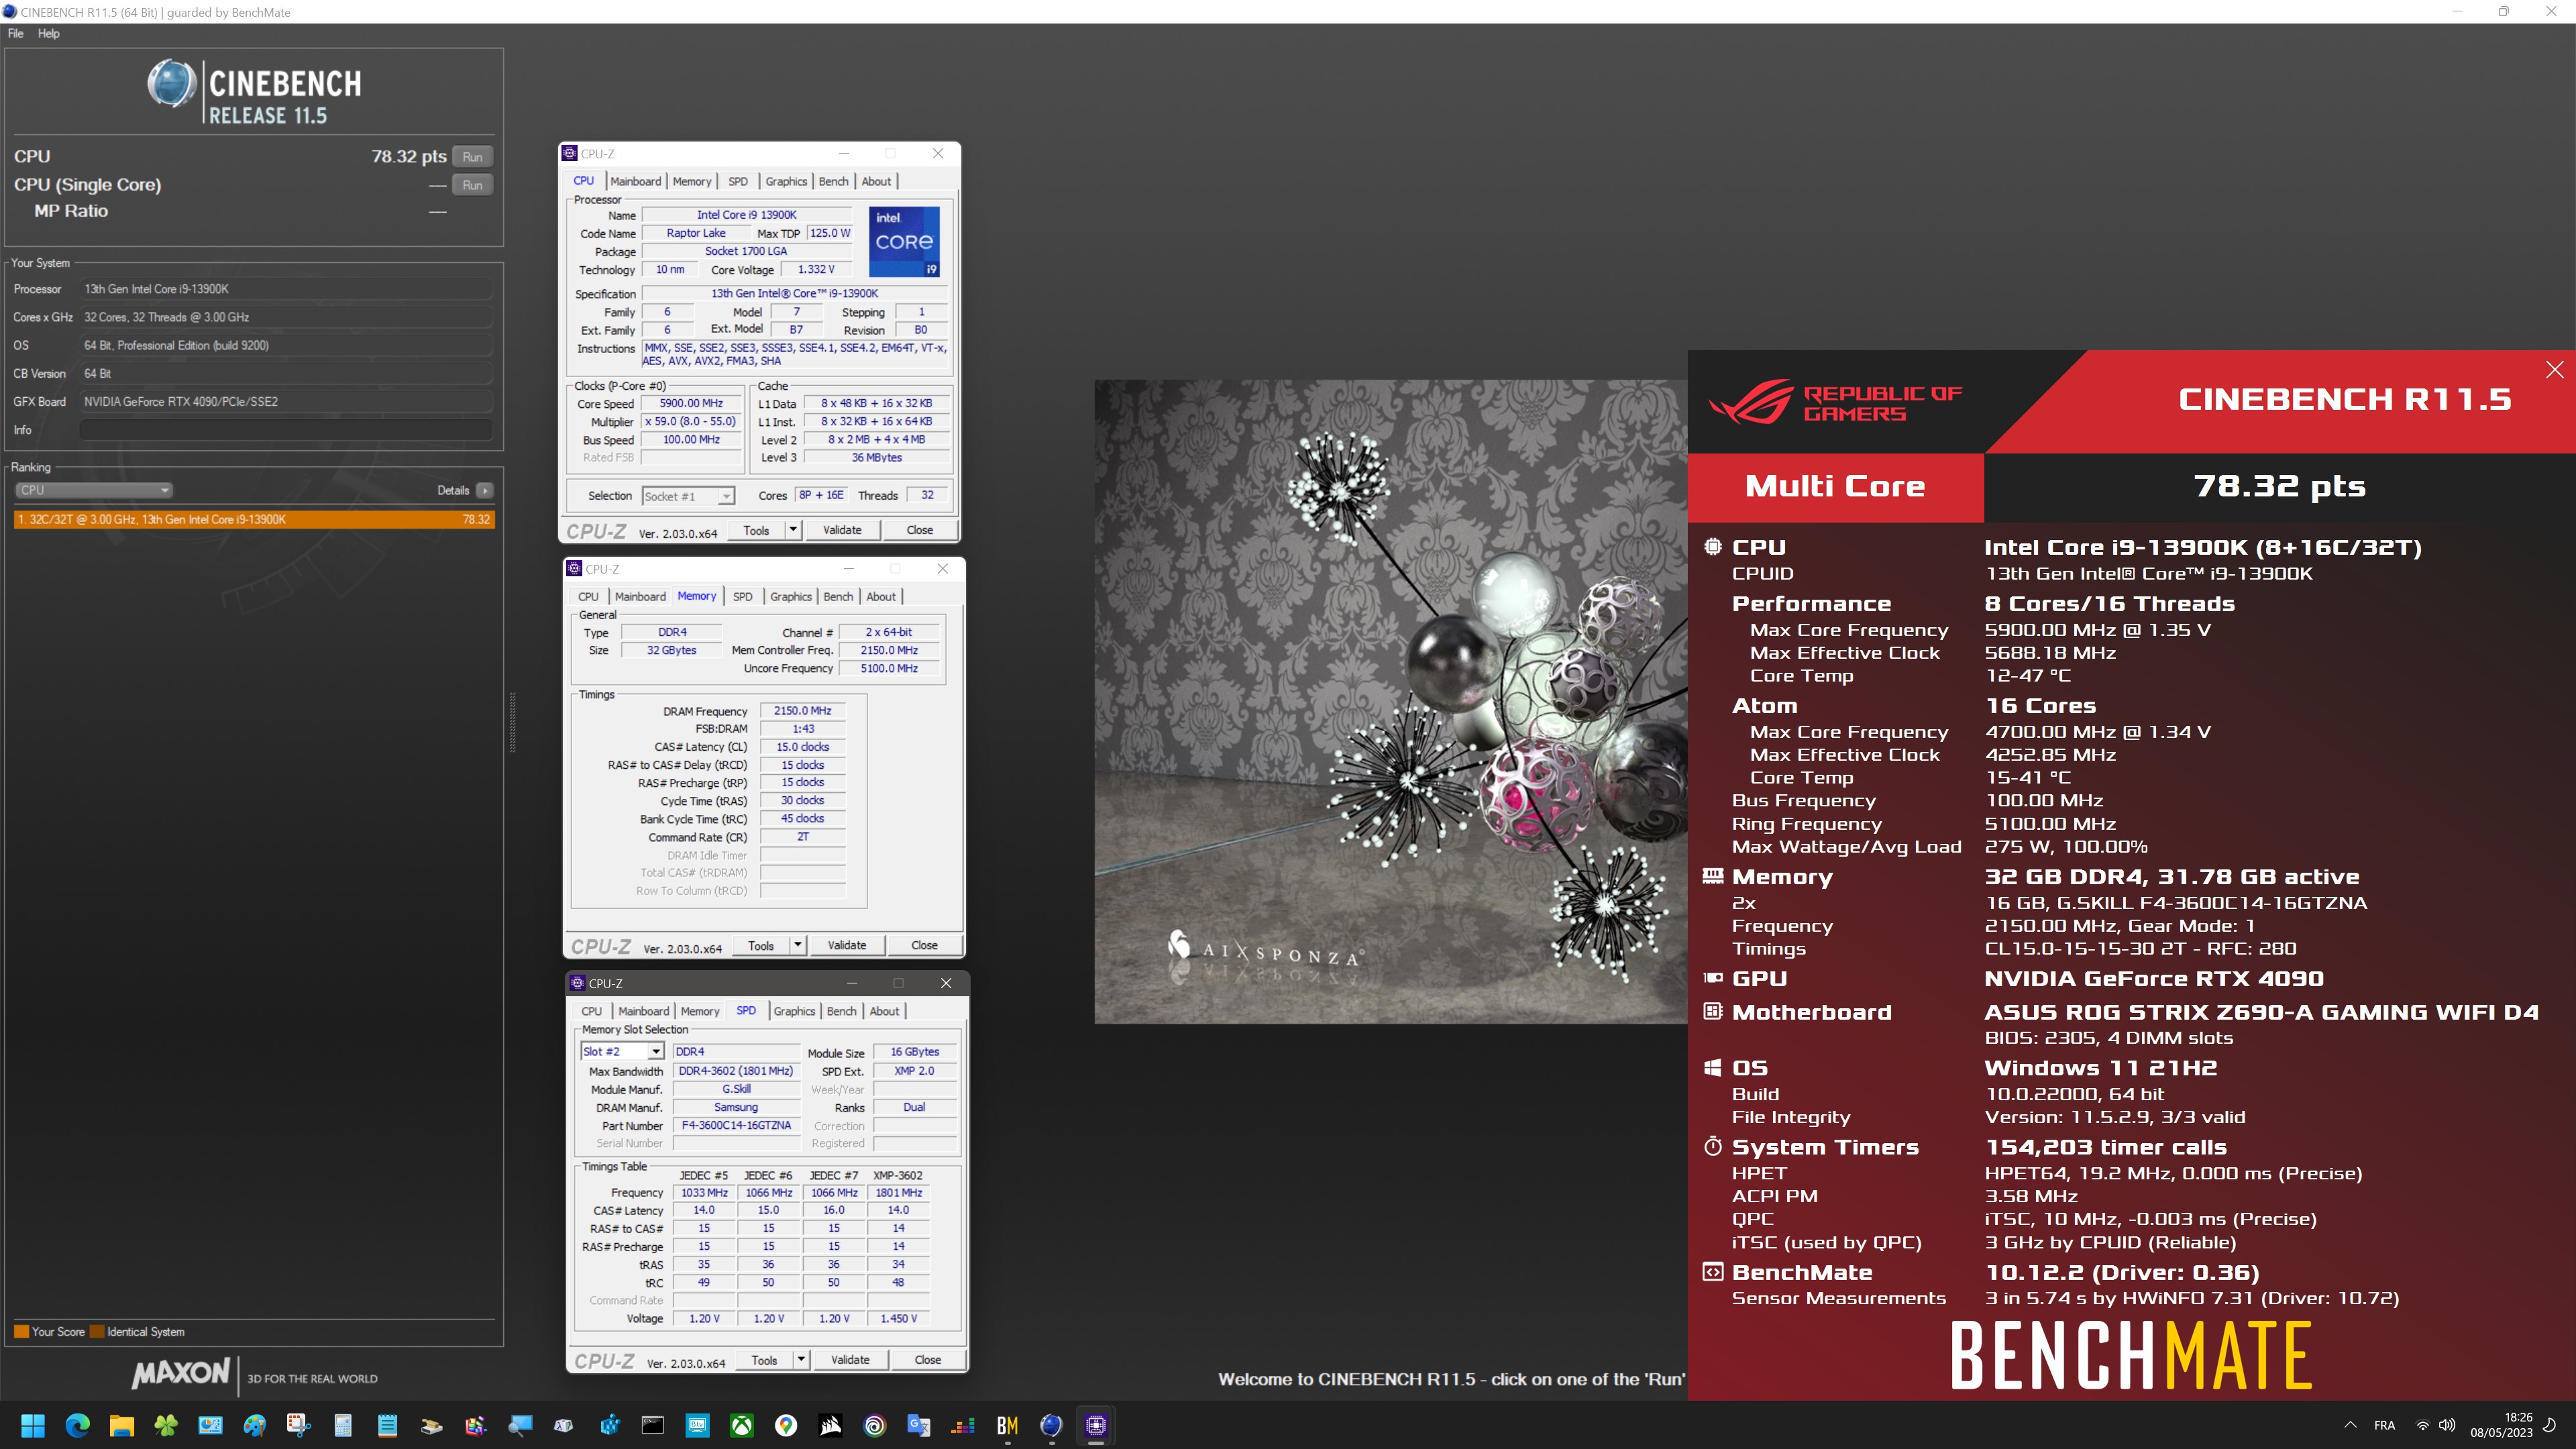
Task: Click Close button in top CPU-Z window
Action: click(x=920, y=530)
